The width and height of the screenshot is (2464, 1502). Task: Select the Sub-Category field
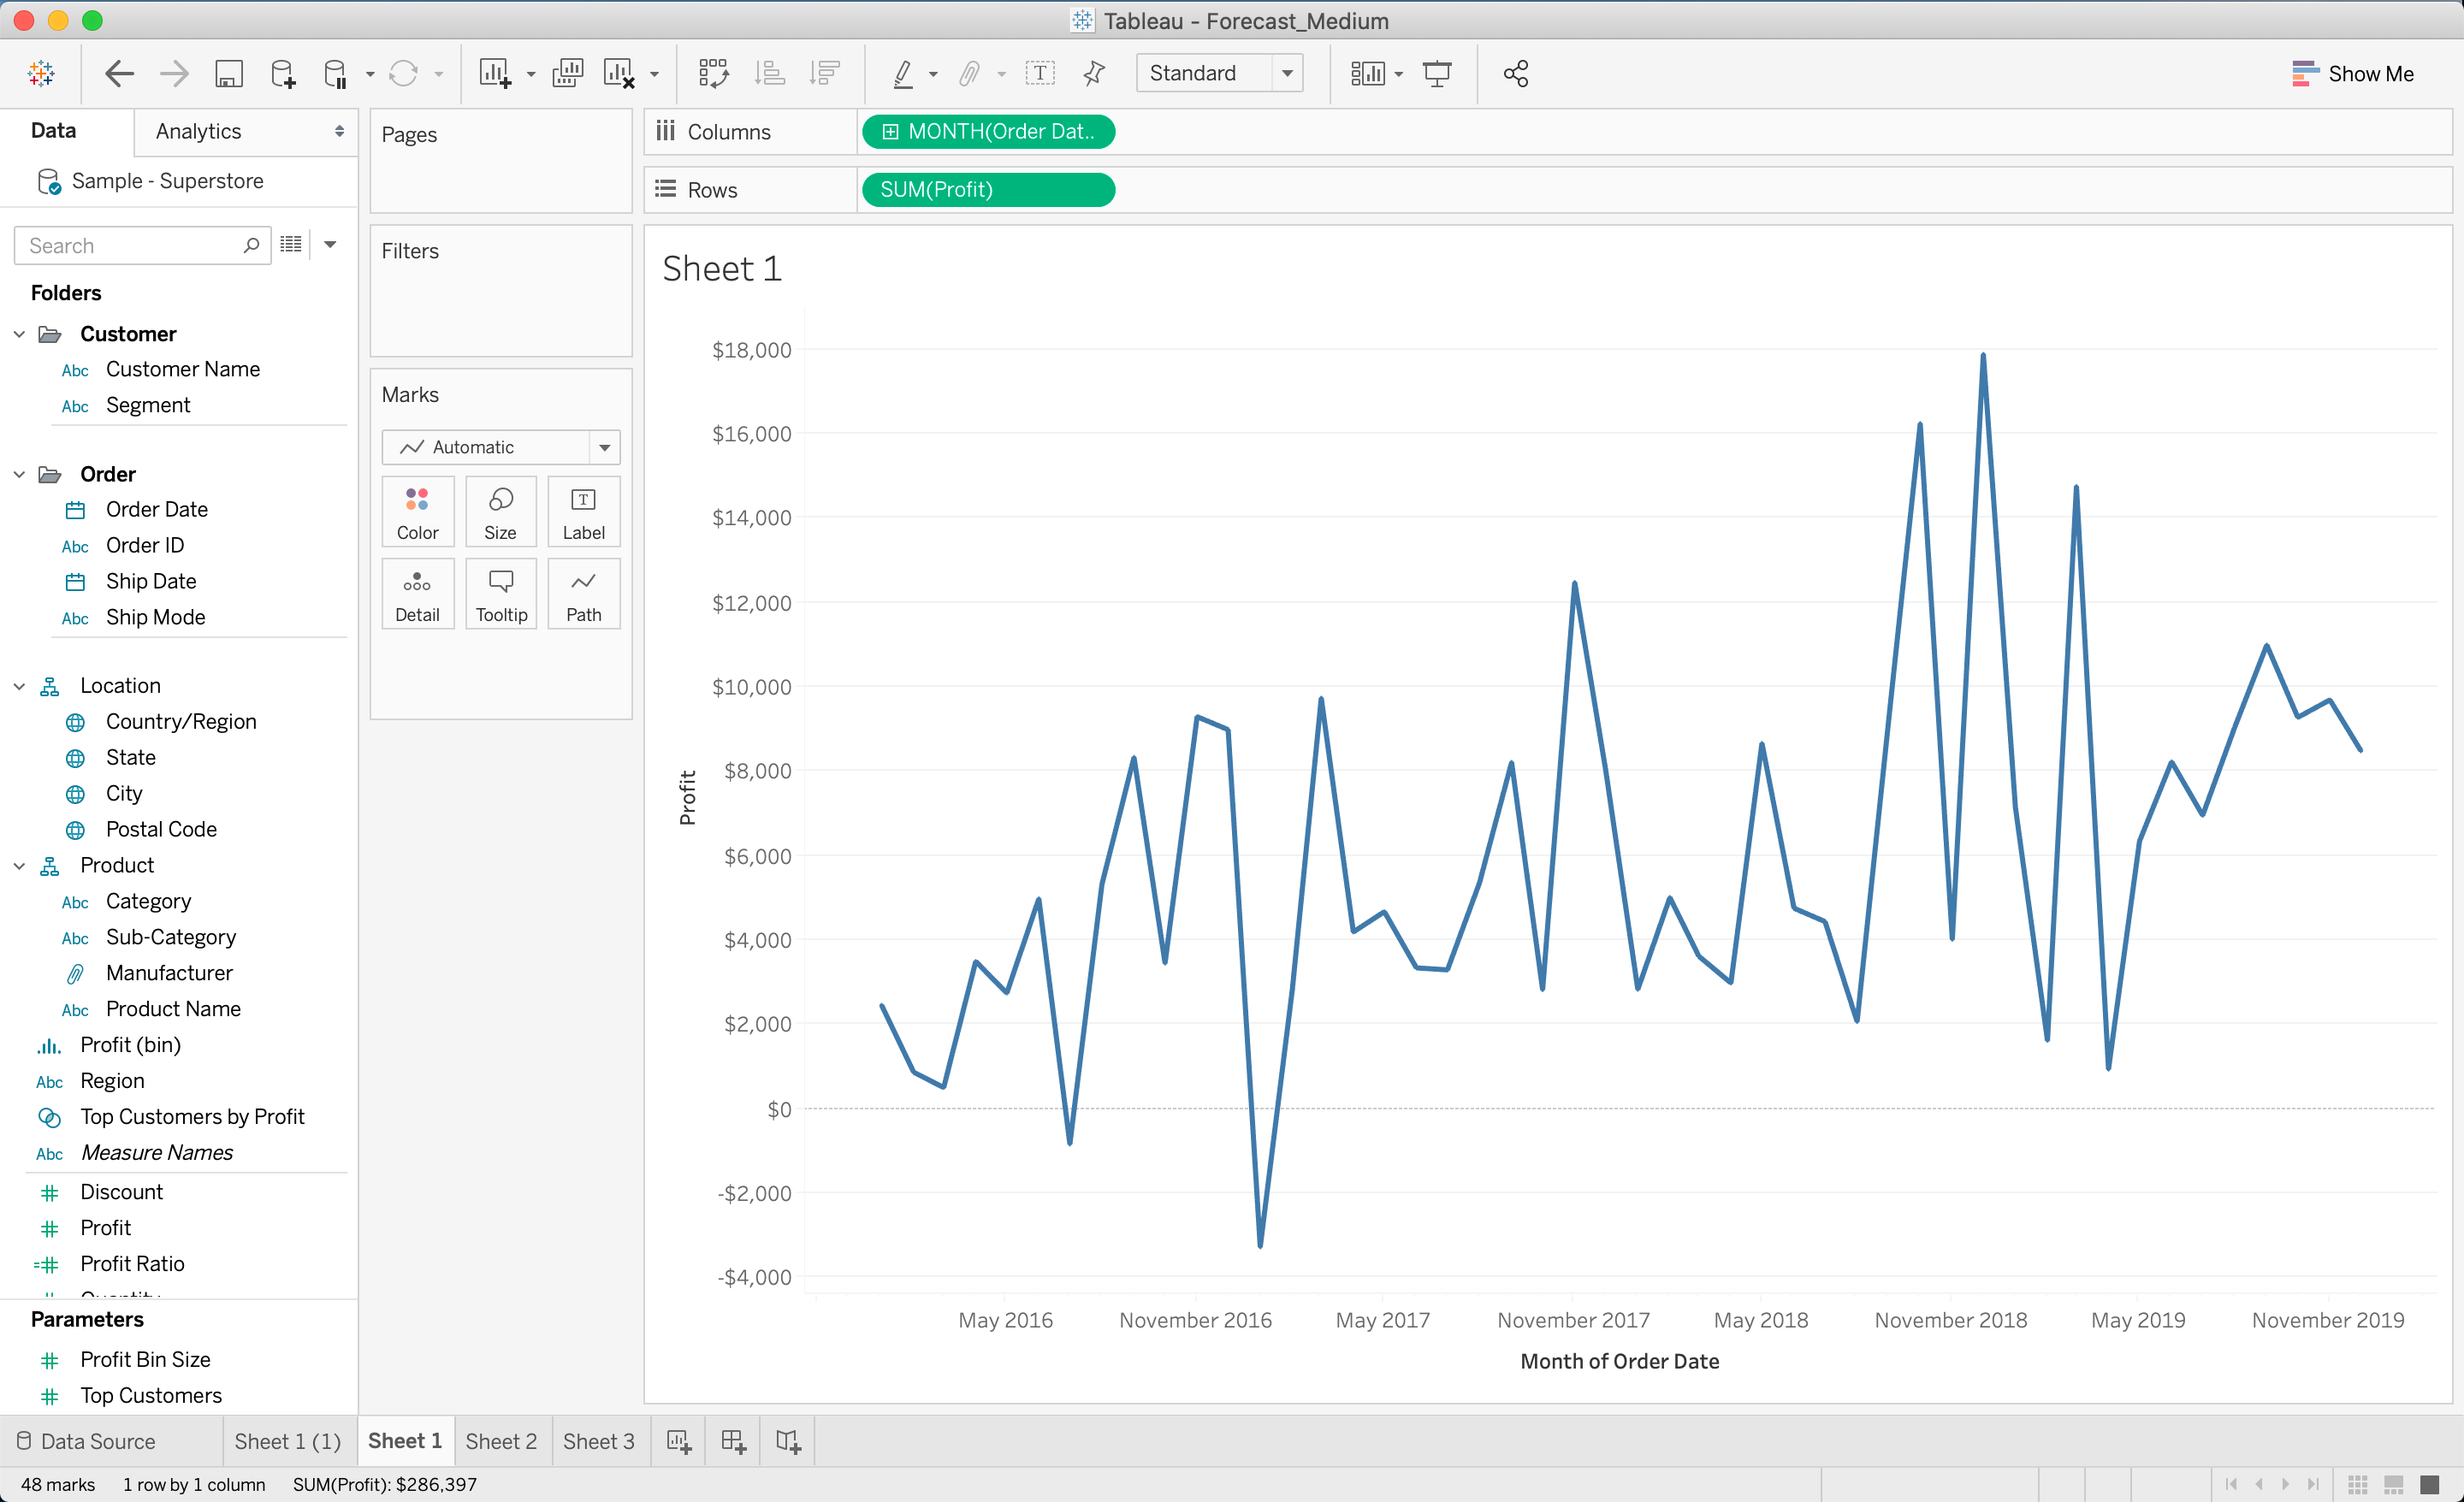(x=171, y=937)
